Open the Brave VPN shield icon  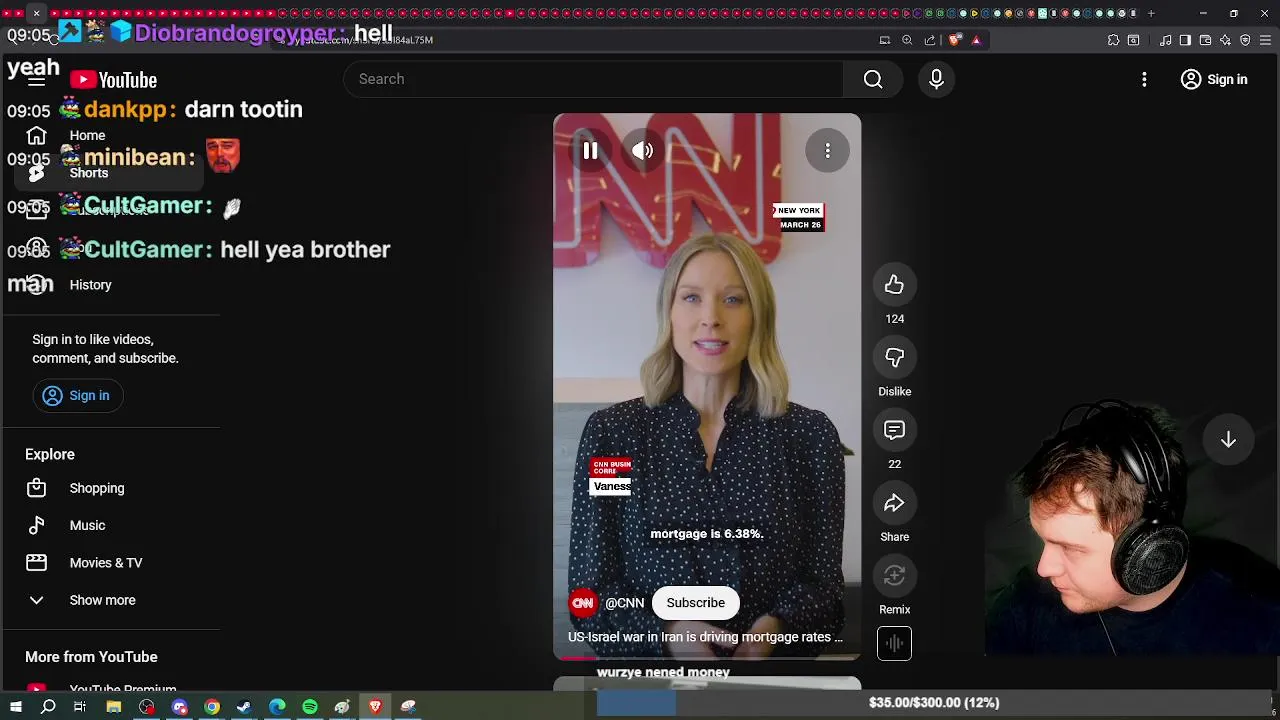pos(1245,40)
